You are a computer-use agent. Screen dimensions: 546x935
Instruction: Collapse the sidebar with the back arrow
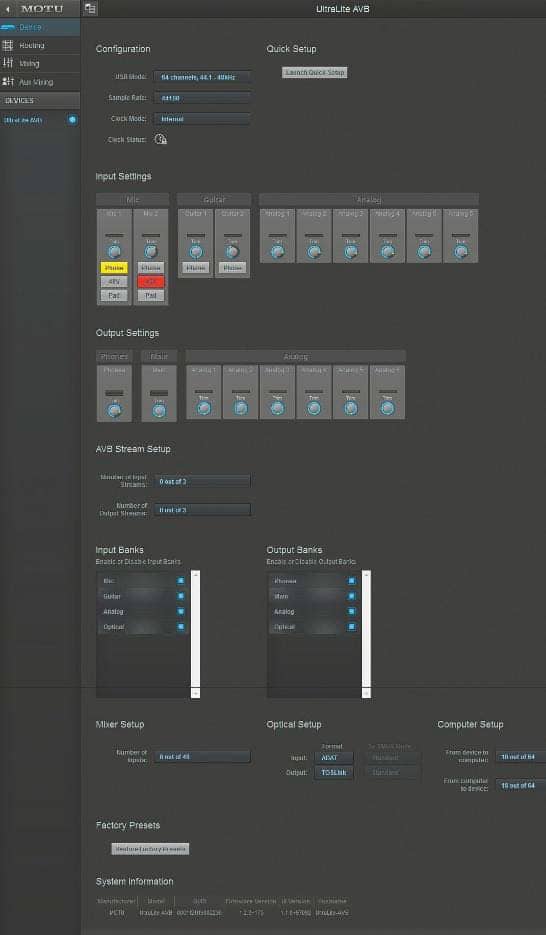click(8, 9)
